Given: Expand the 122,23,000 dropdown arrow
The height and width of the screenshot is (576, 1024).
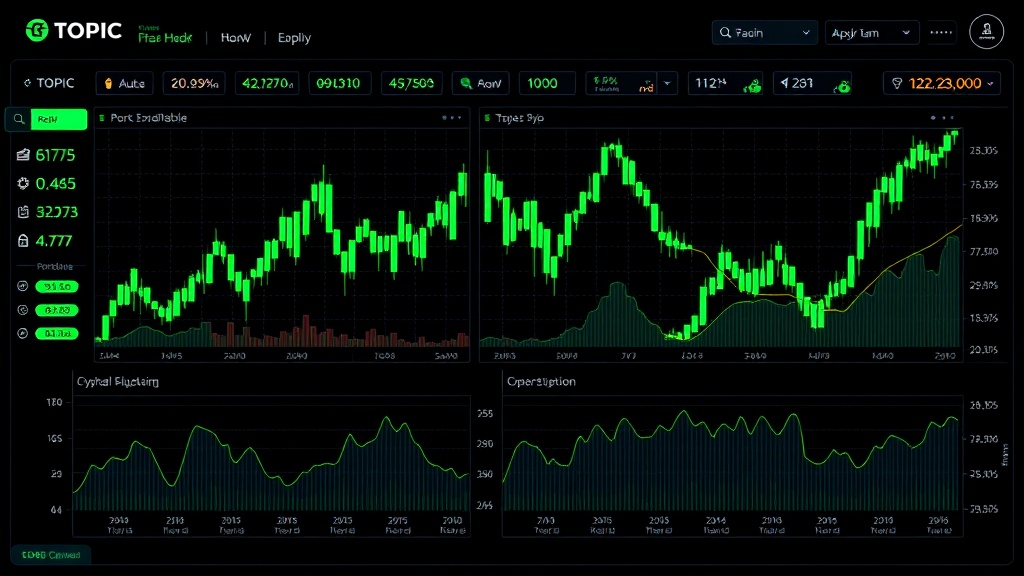Looking at the screenshot, I should (x=991, y=84).
